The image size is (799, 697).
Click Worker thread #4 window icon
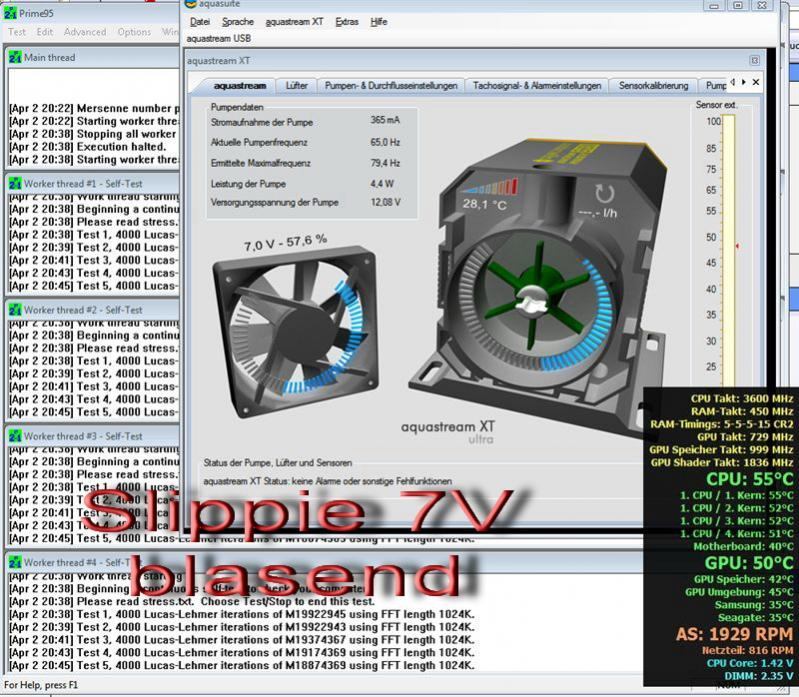[15, 562]
